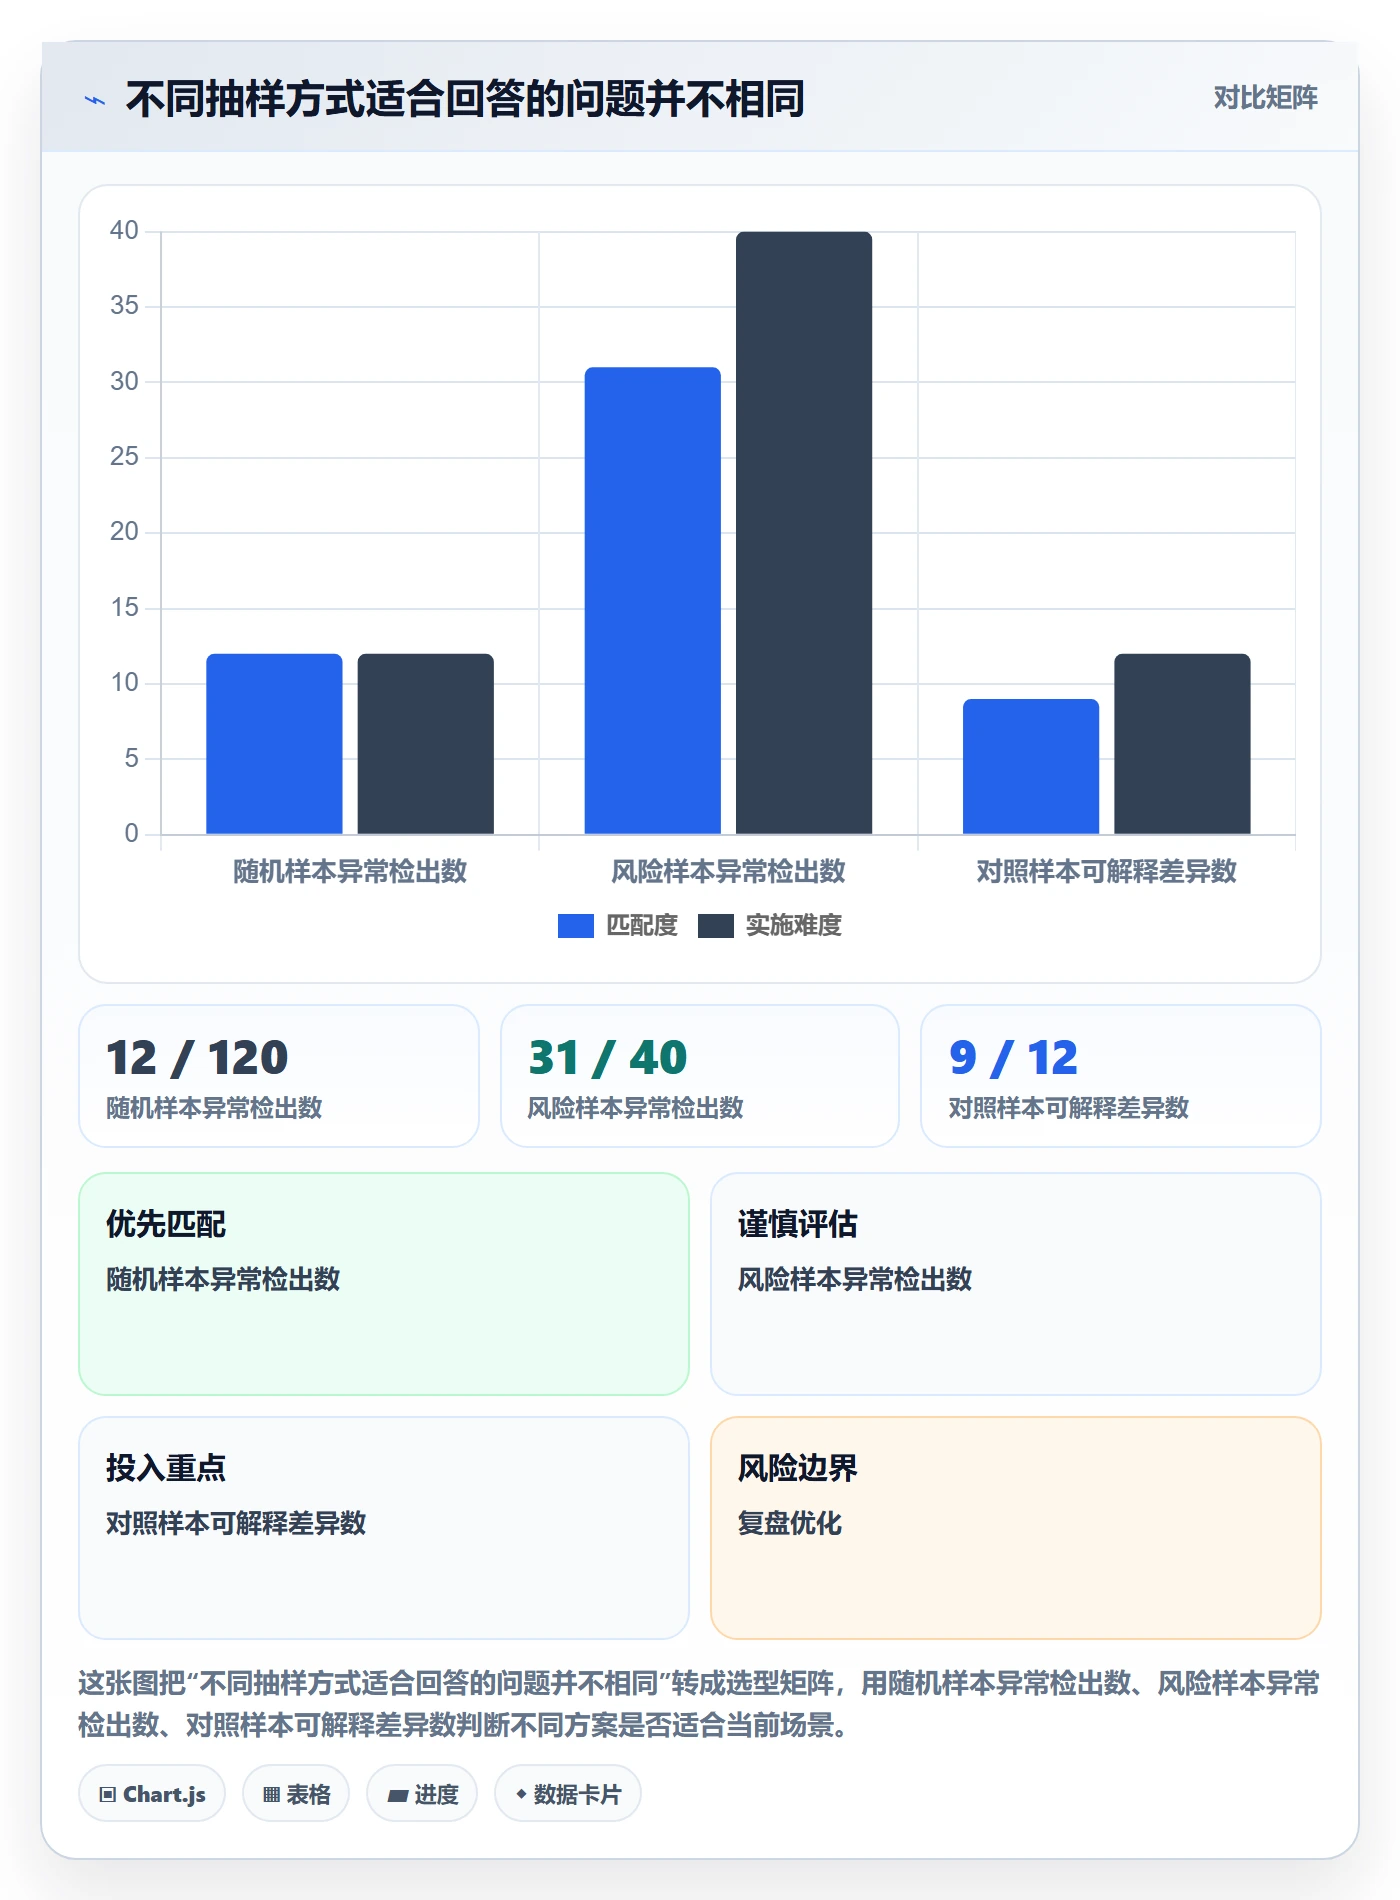The image size is (1400, 1900).
Task: Click the dark 实施难度 bar for 随机样本异常检出数
Action: point(426,744)
